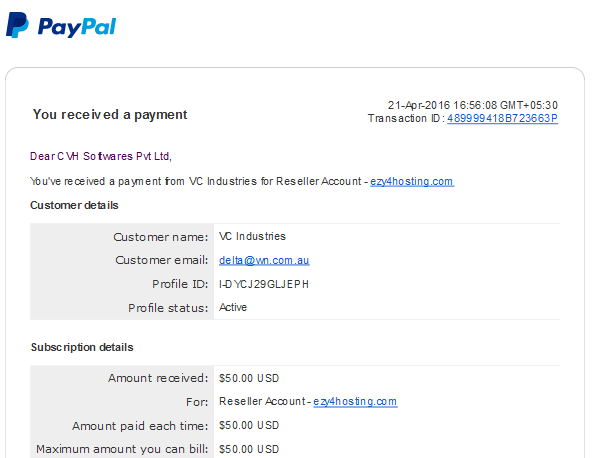This screenshot has width=601, height=458.
Task: Open ezy4hosting.com link in payment message
Action: click(412, 181)
